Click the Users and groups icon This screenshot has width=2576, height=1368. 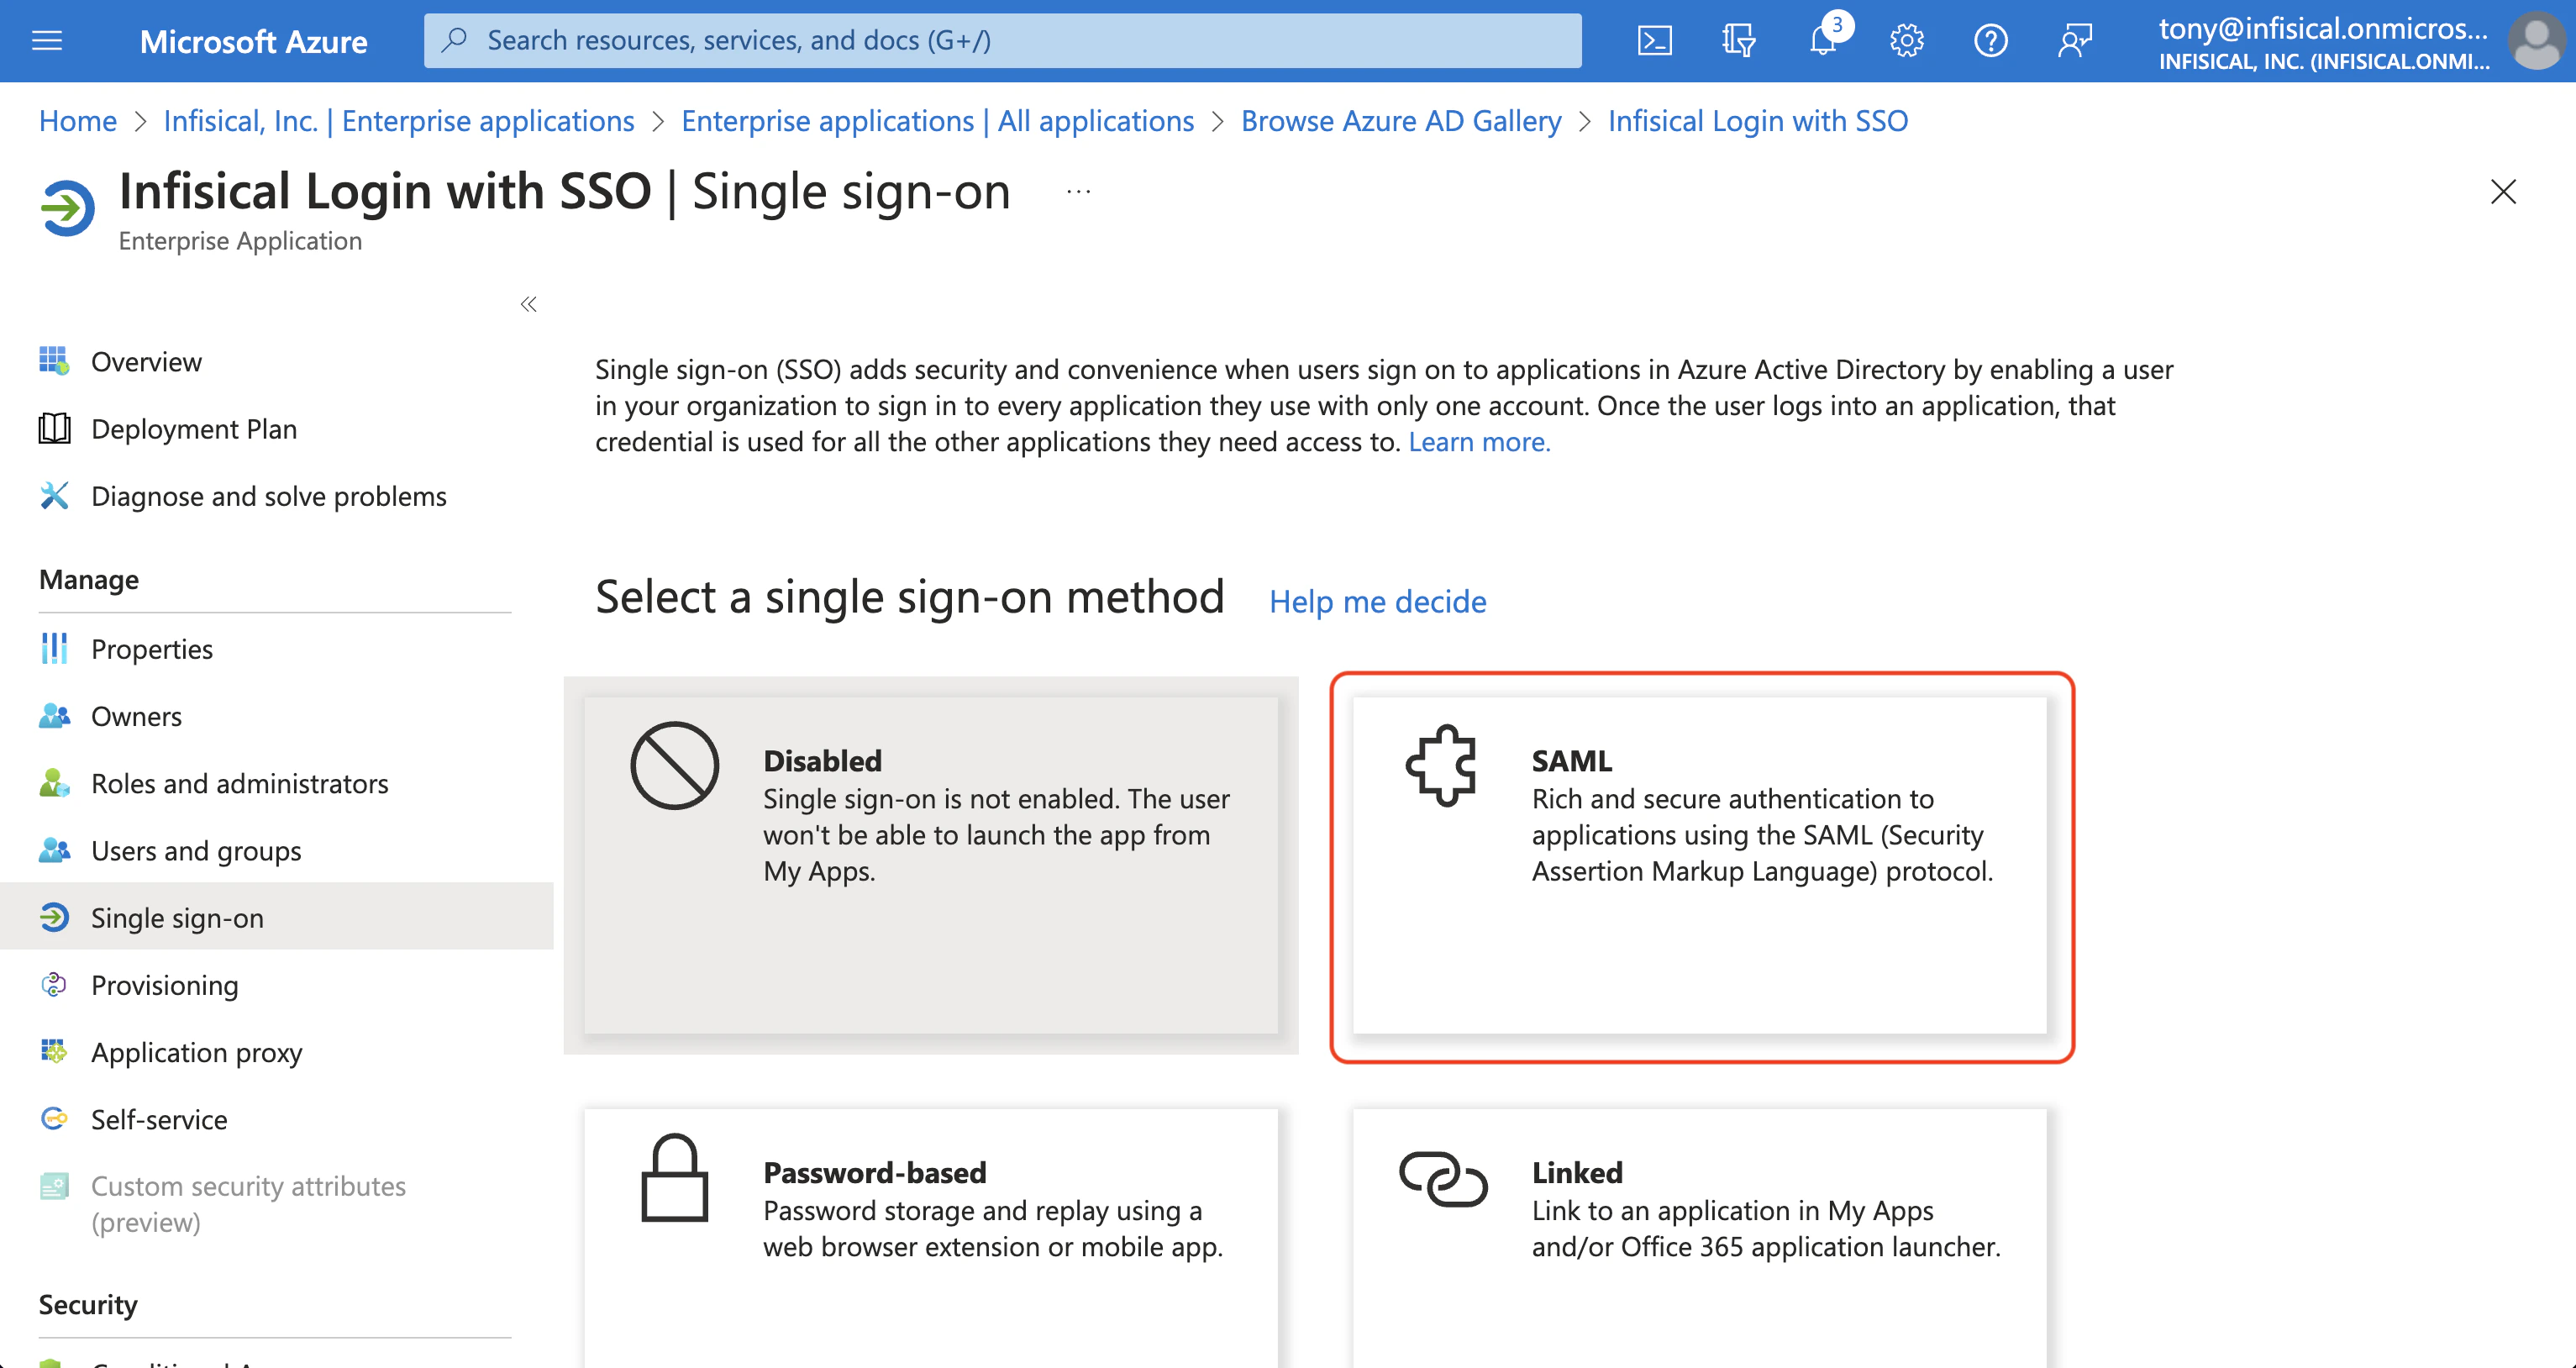pos(54,850)
